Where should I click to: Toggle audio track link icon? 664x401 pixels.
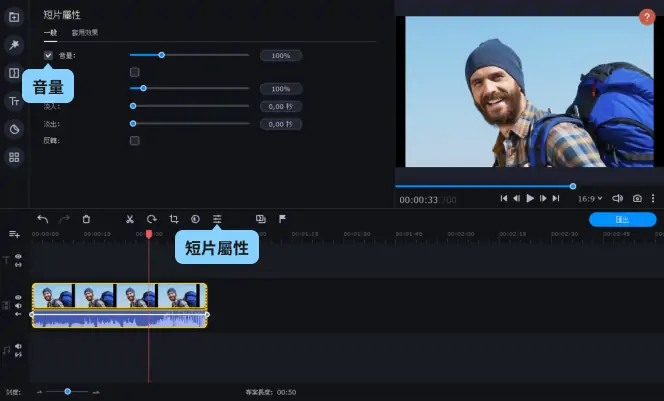pos(18,354)
